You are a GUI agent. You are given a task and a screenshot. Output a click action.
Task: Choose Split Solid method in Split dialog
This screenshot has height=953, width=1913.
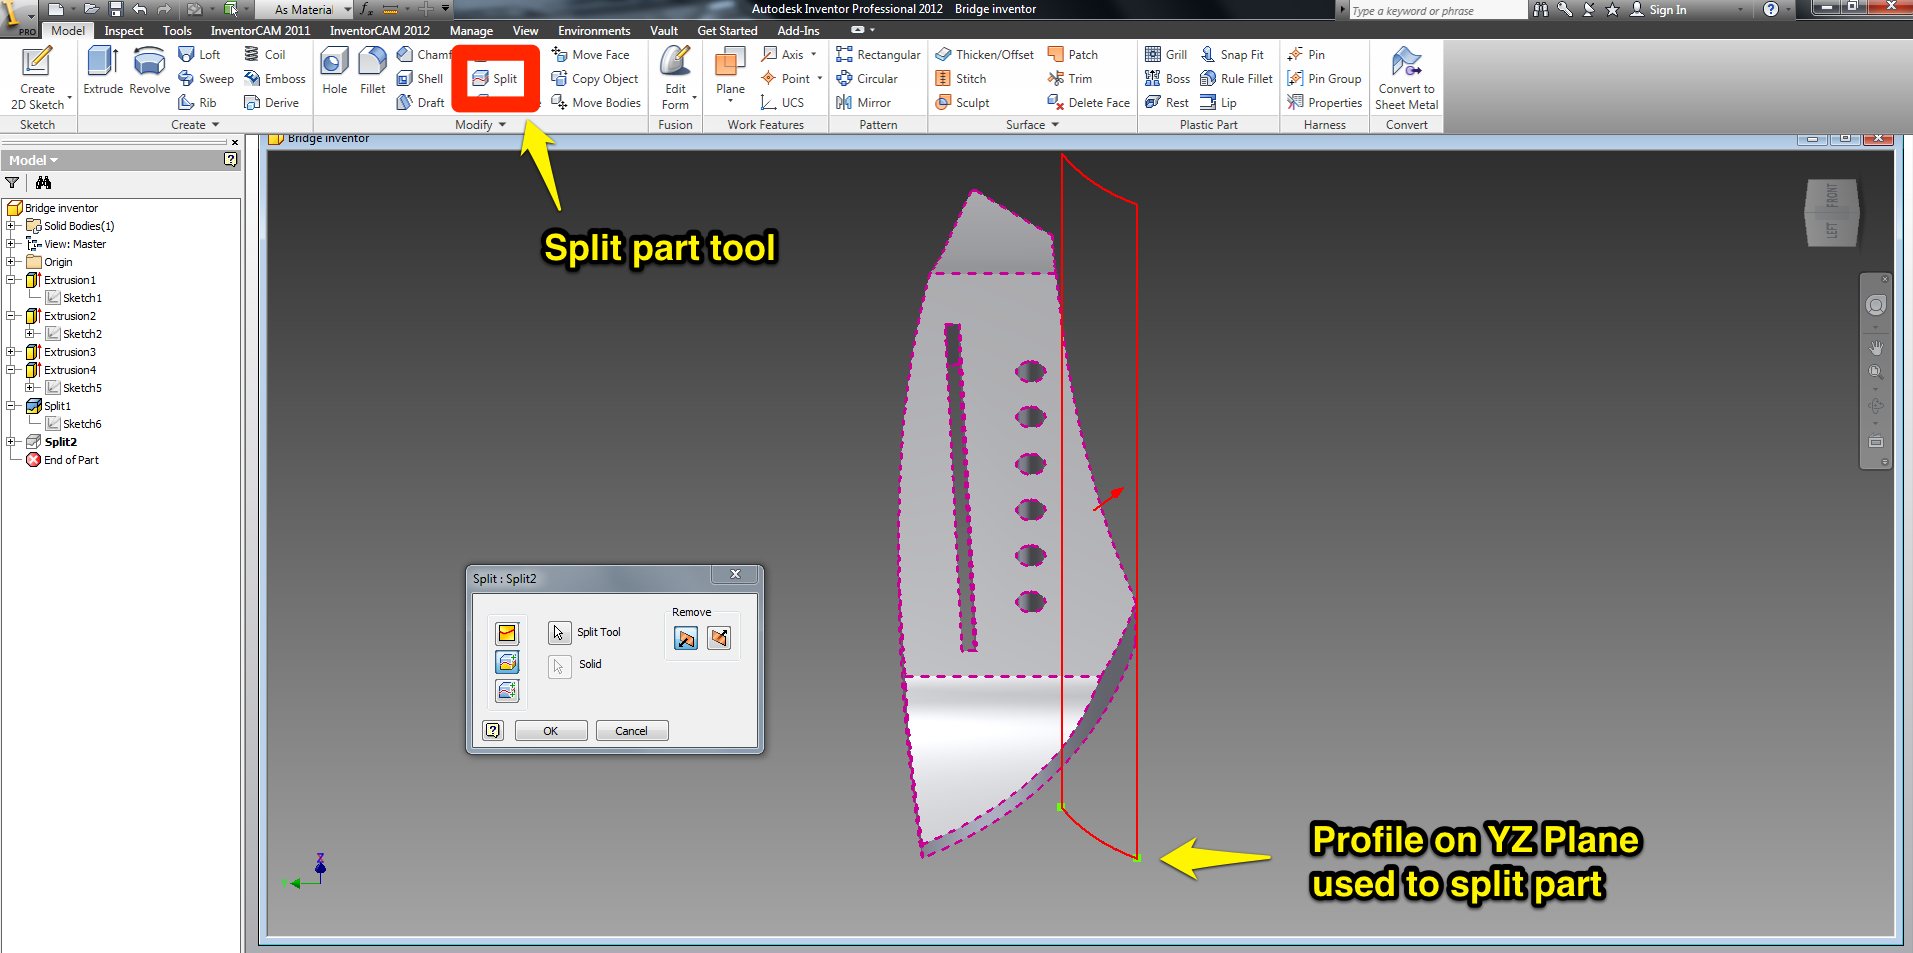click(507, 691)
